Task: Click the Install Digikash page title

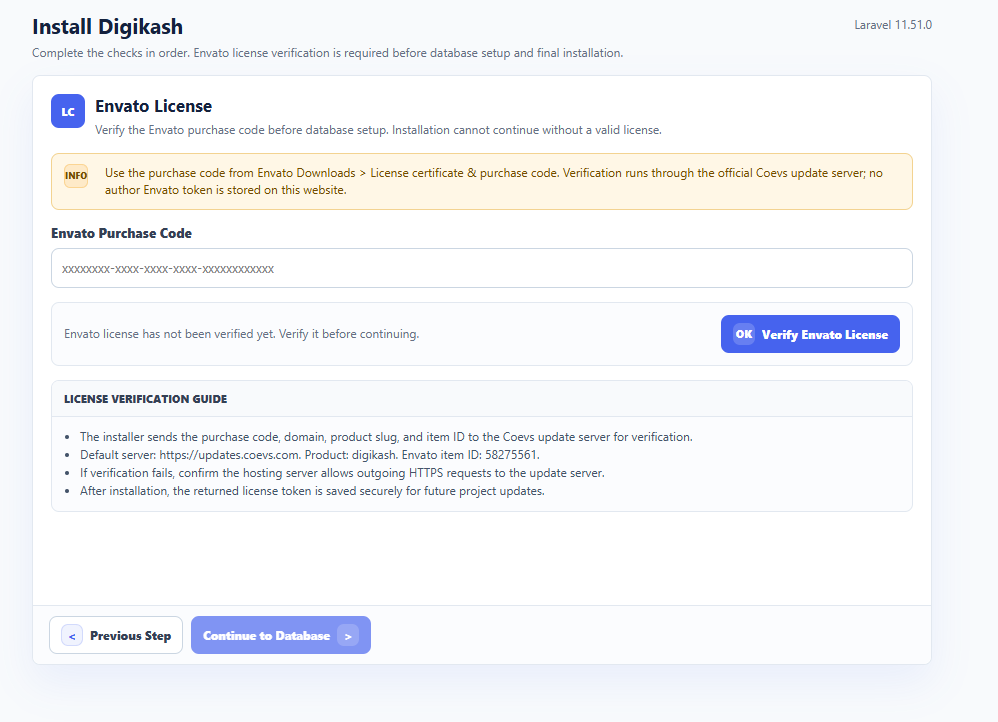Action: coord(108,27)
